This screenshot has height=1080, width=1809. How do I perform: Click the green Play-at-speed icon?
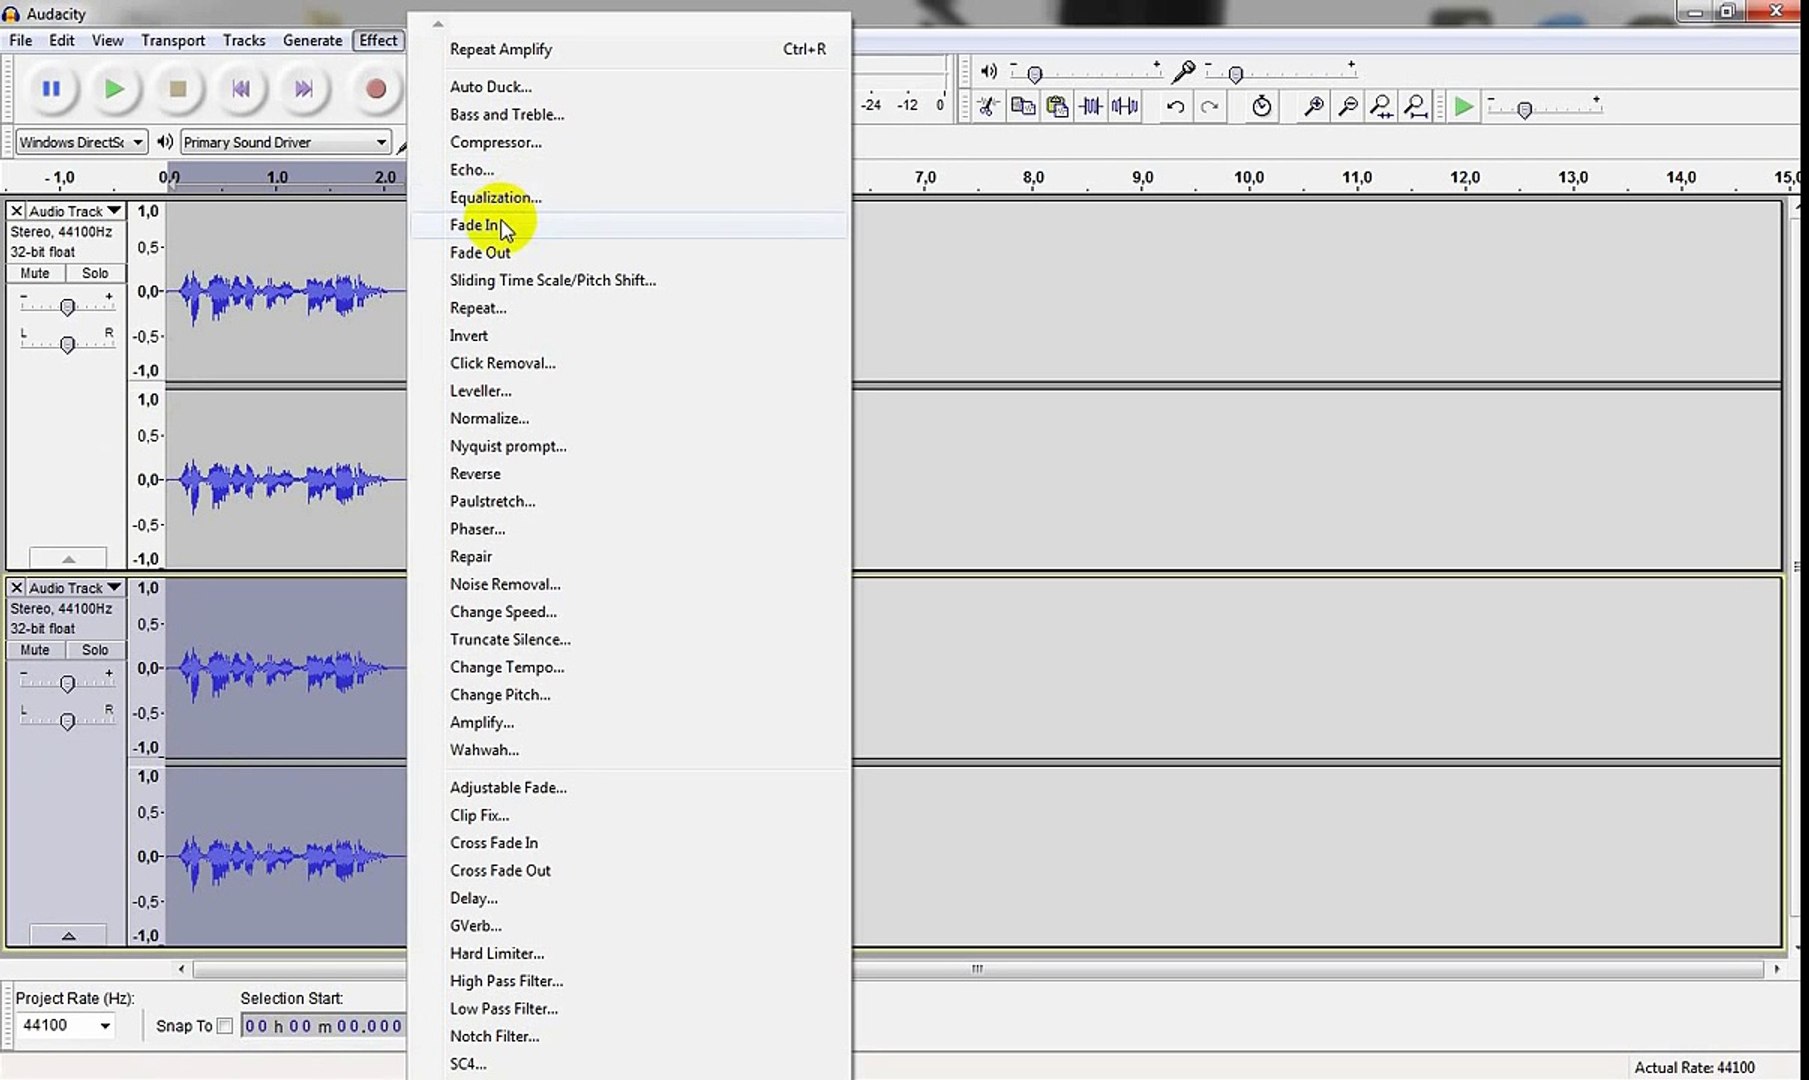pos(1464,106)
